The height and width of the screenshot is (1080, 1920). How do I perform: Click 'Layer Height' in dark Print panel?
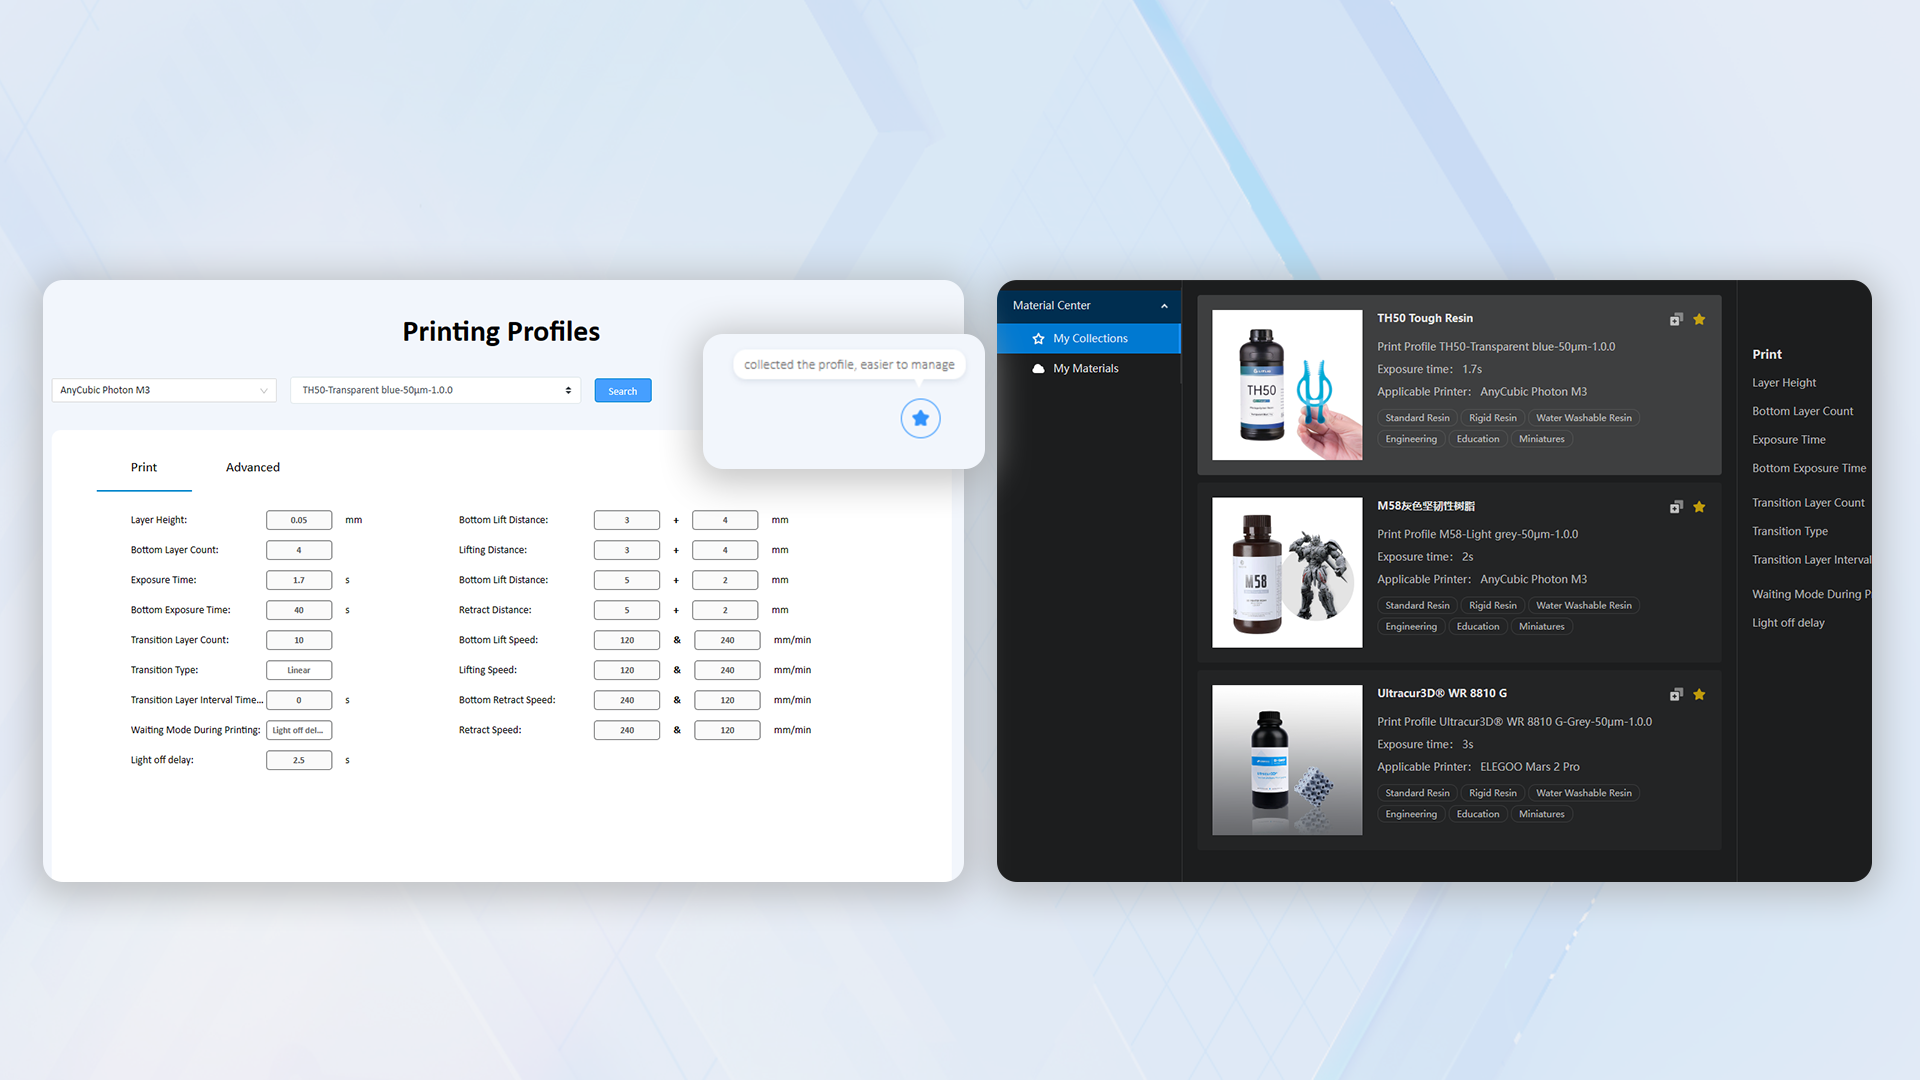[x=1784, y=383]
